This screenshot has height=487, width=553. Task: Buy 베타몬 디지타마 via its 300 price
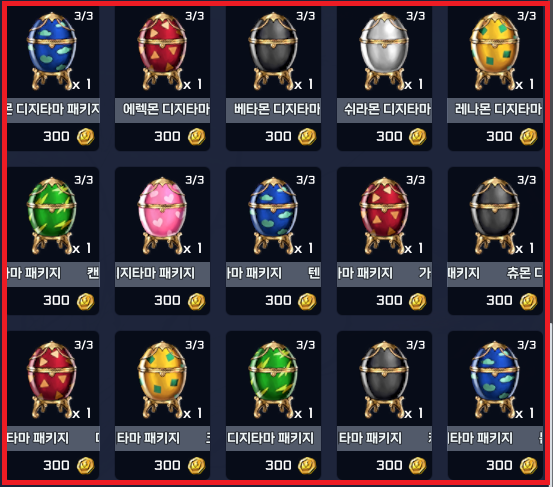point(278,136)
